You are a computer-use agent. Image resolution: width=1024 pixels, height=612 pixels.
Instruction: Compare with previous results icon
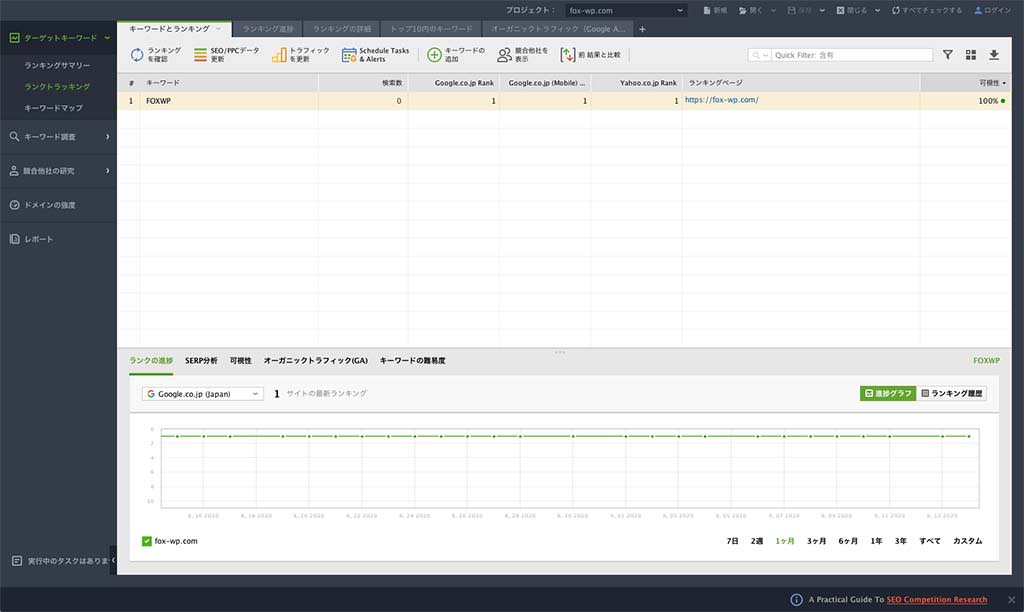[568, 55]
